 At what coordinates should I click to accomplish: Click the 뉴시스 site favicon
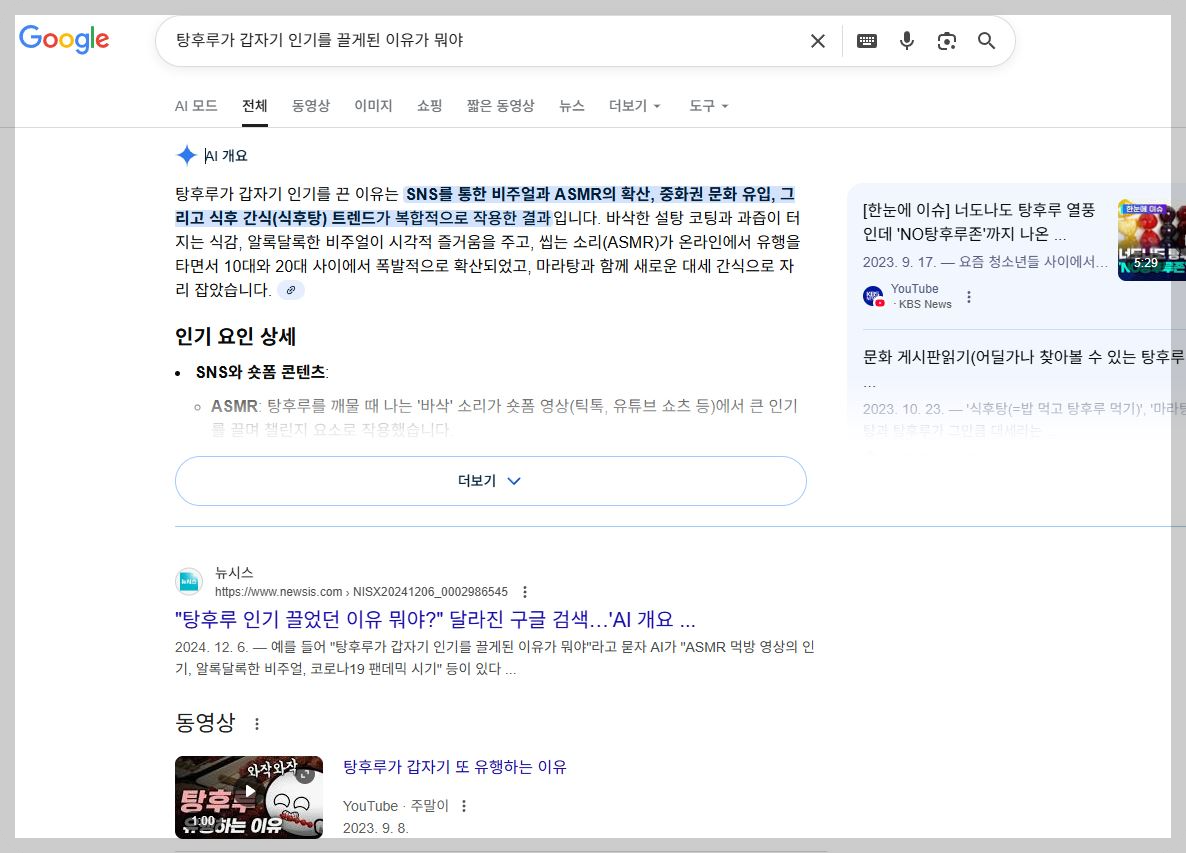189,582
